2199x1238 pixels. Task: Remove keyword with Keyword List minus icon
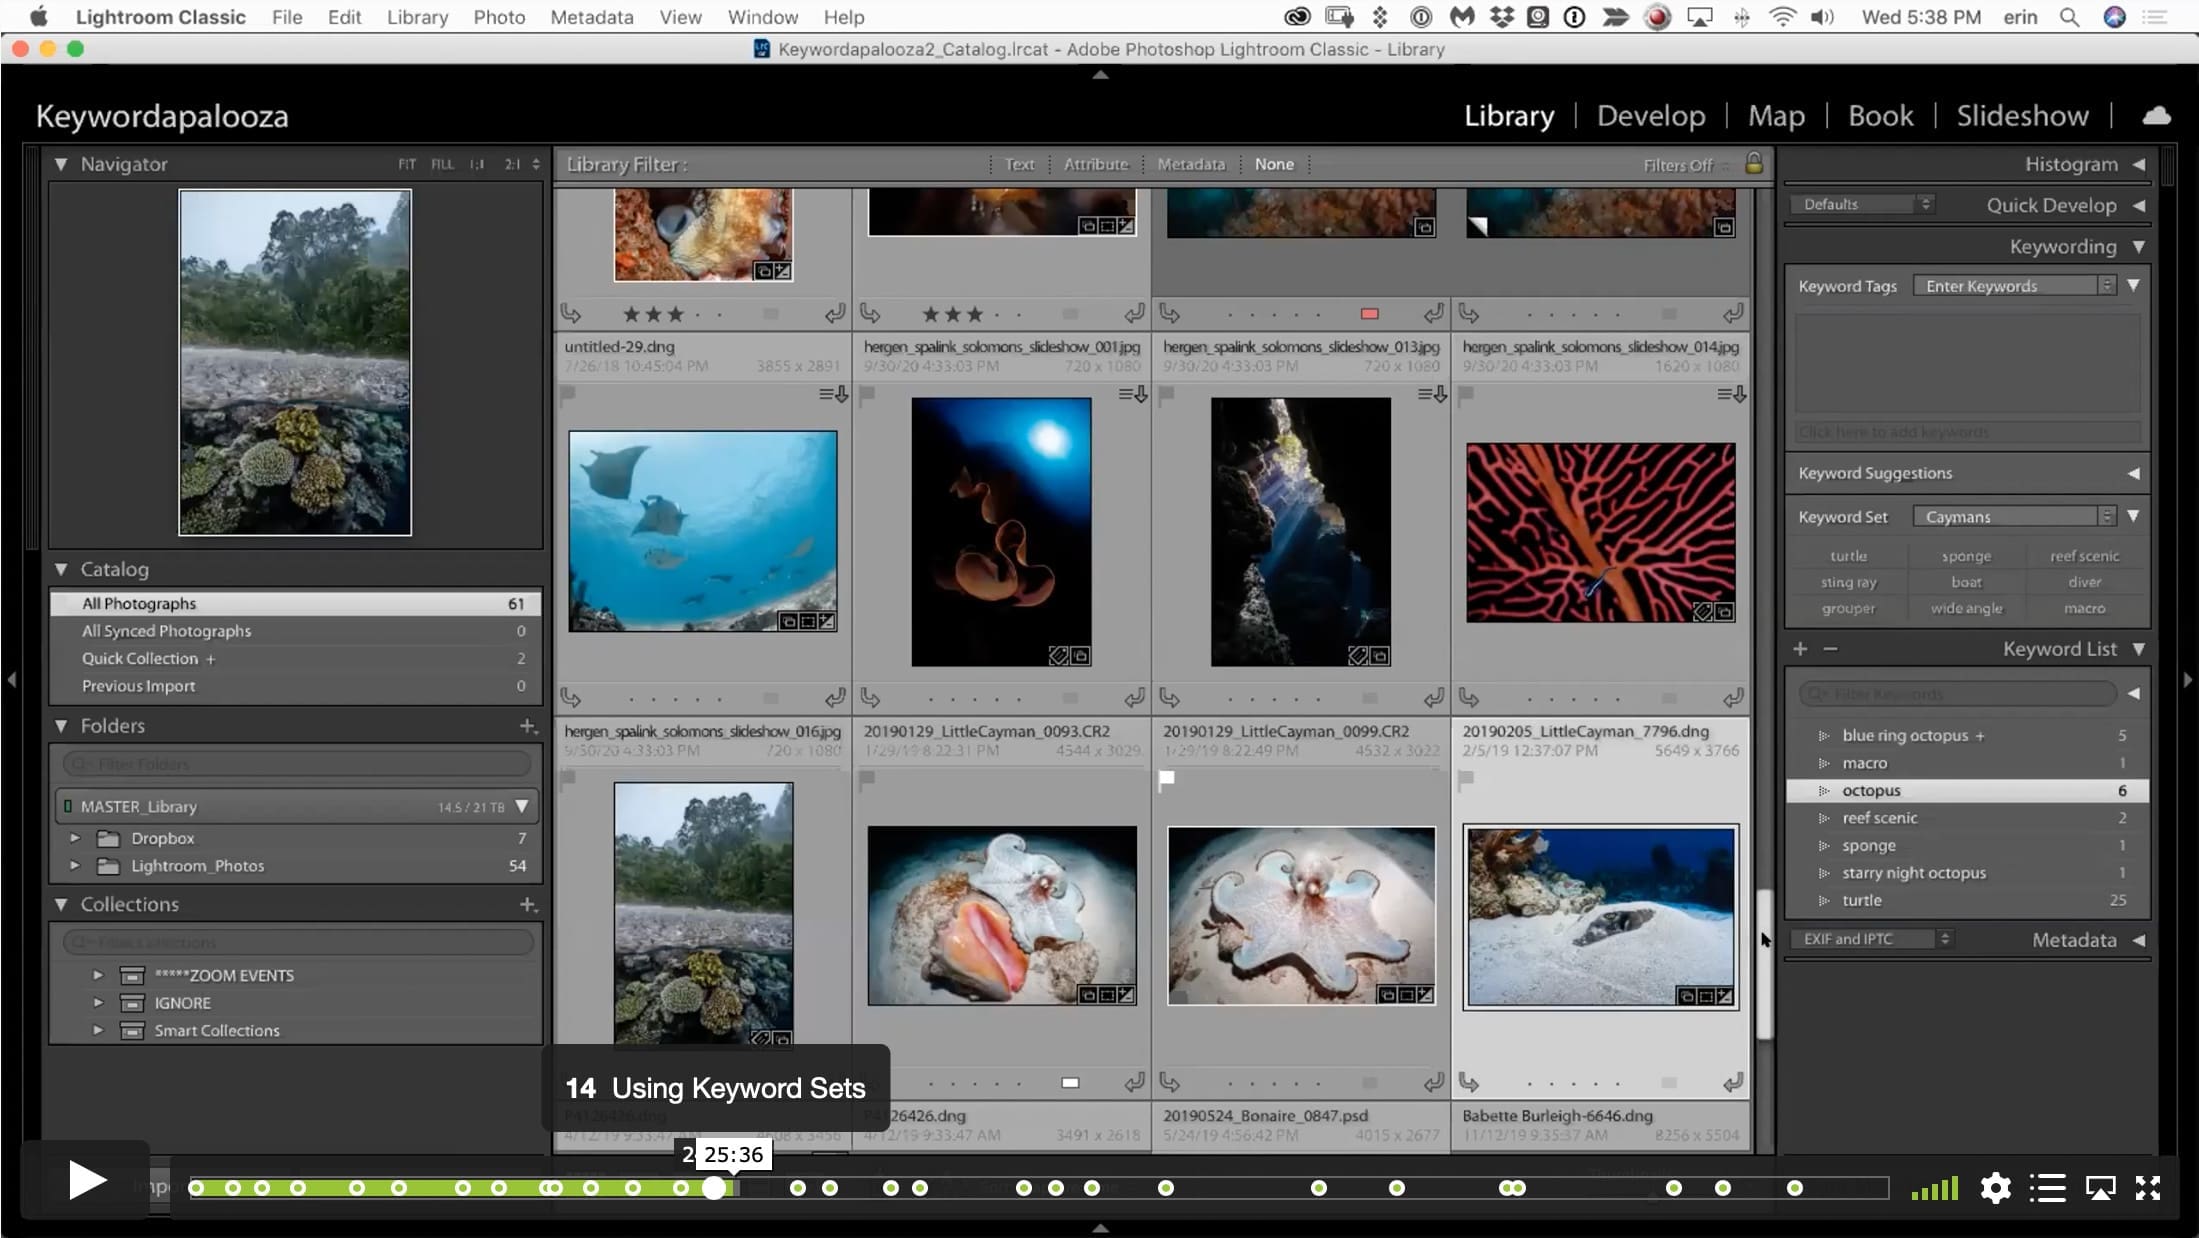tap(1830, 649)
